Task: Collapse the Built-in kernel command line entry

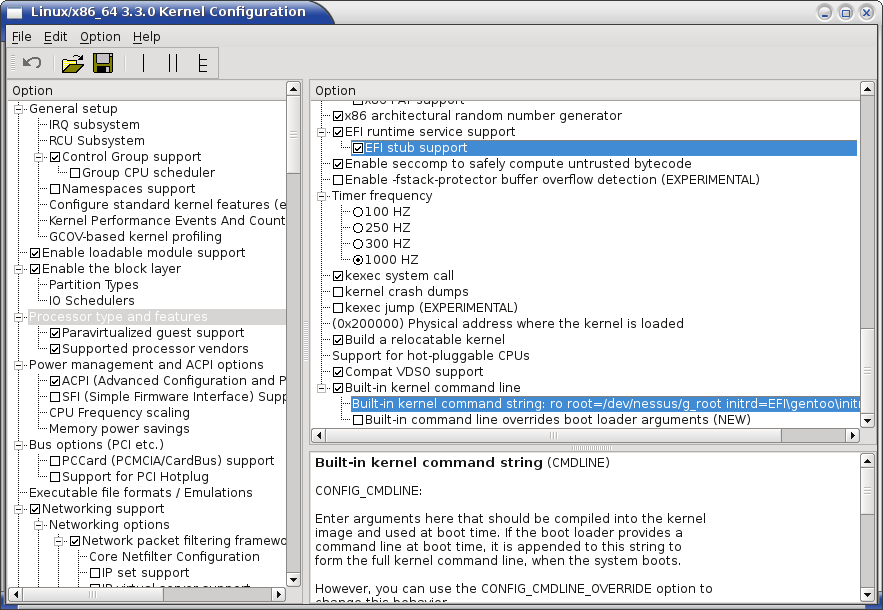Action: click(x=322, y=387)
